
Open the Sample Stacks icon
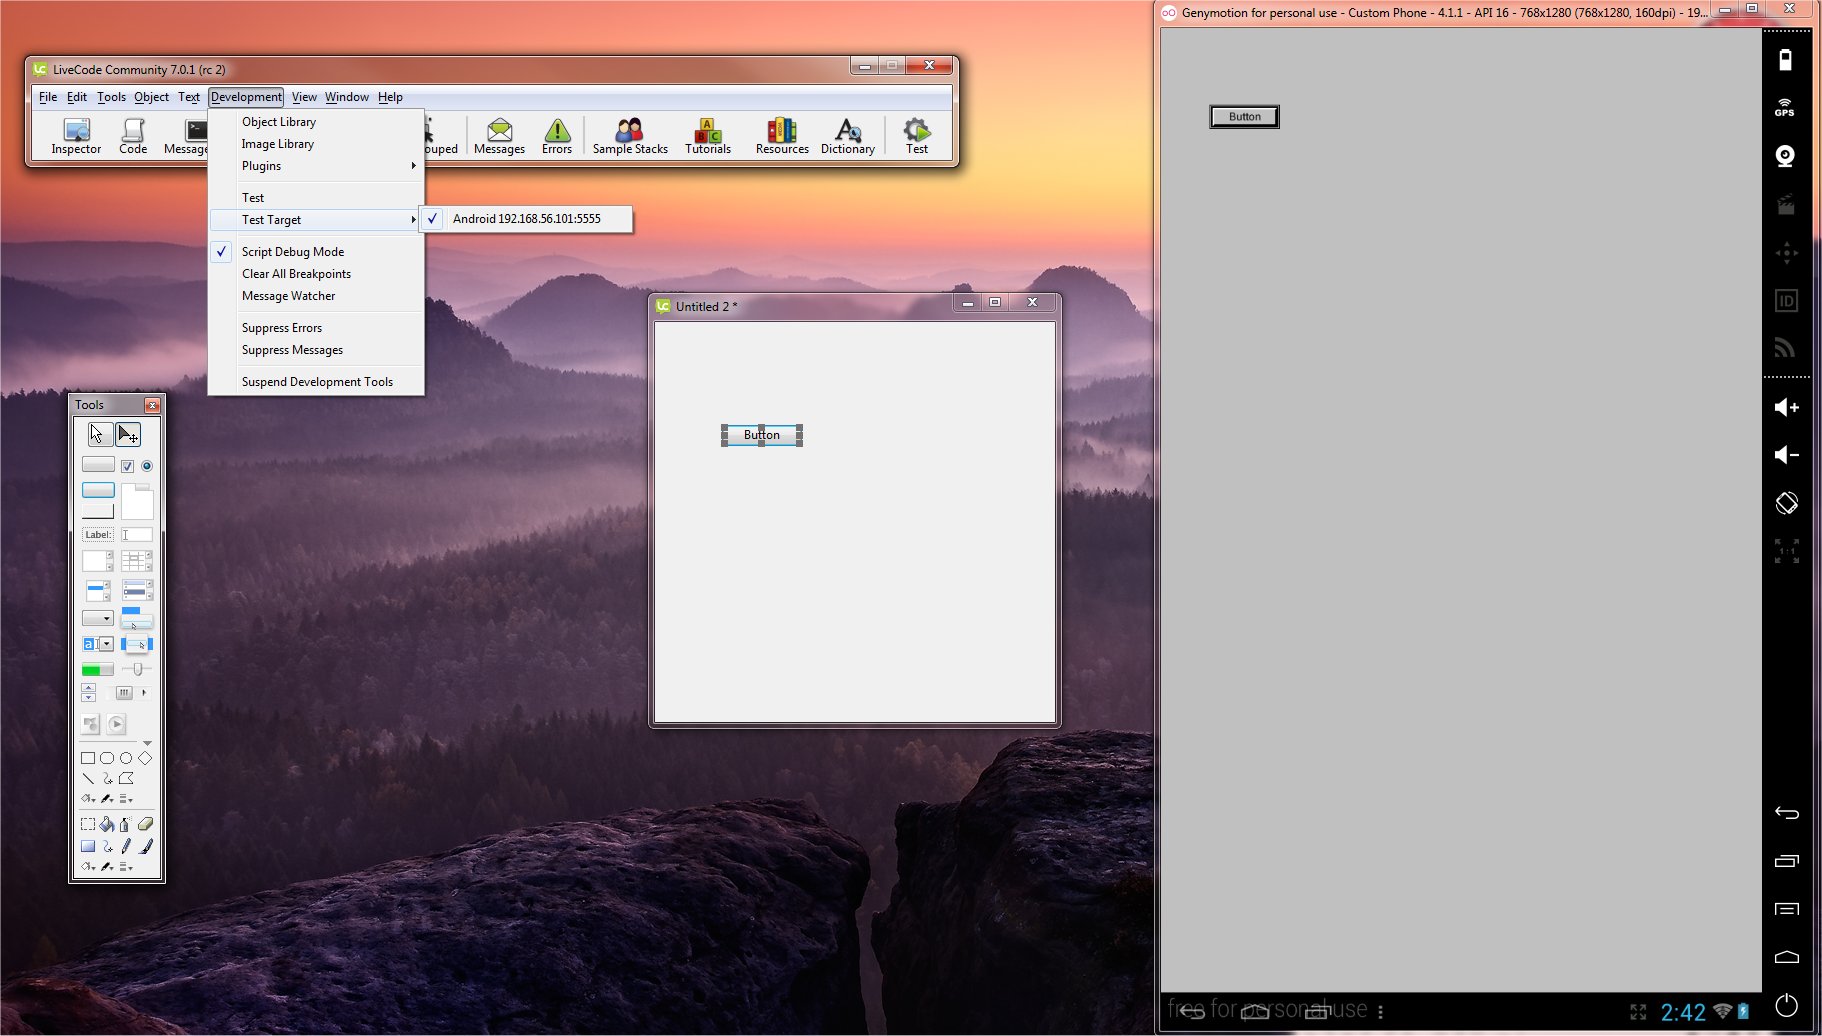629,136
